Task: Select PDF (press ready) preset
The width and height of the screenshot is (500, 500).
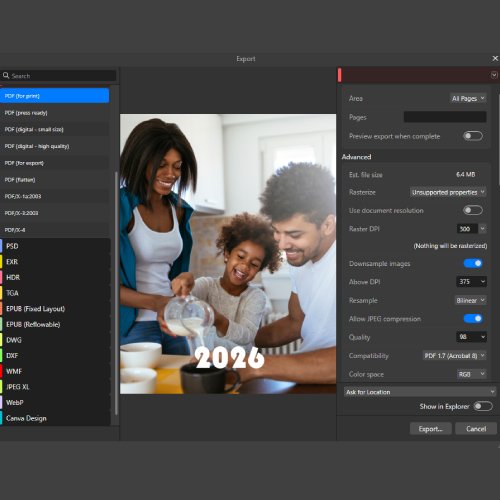Action: coord(55,113)
